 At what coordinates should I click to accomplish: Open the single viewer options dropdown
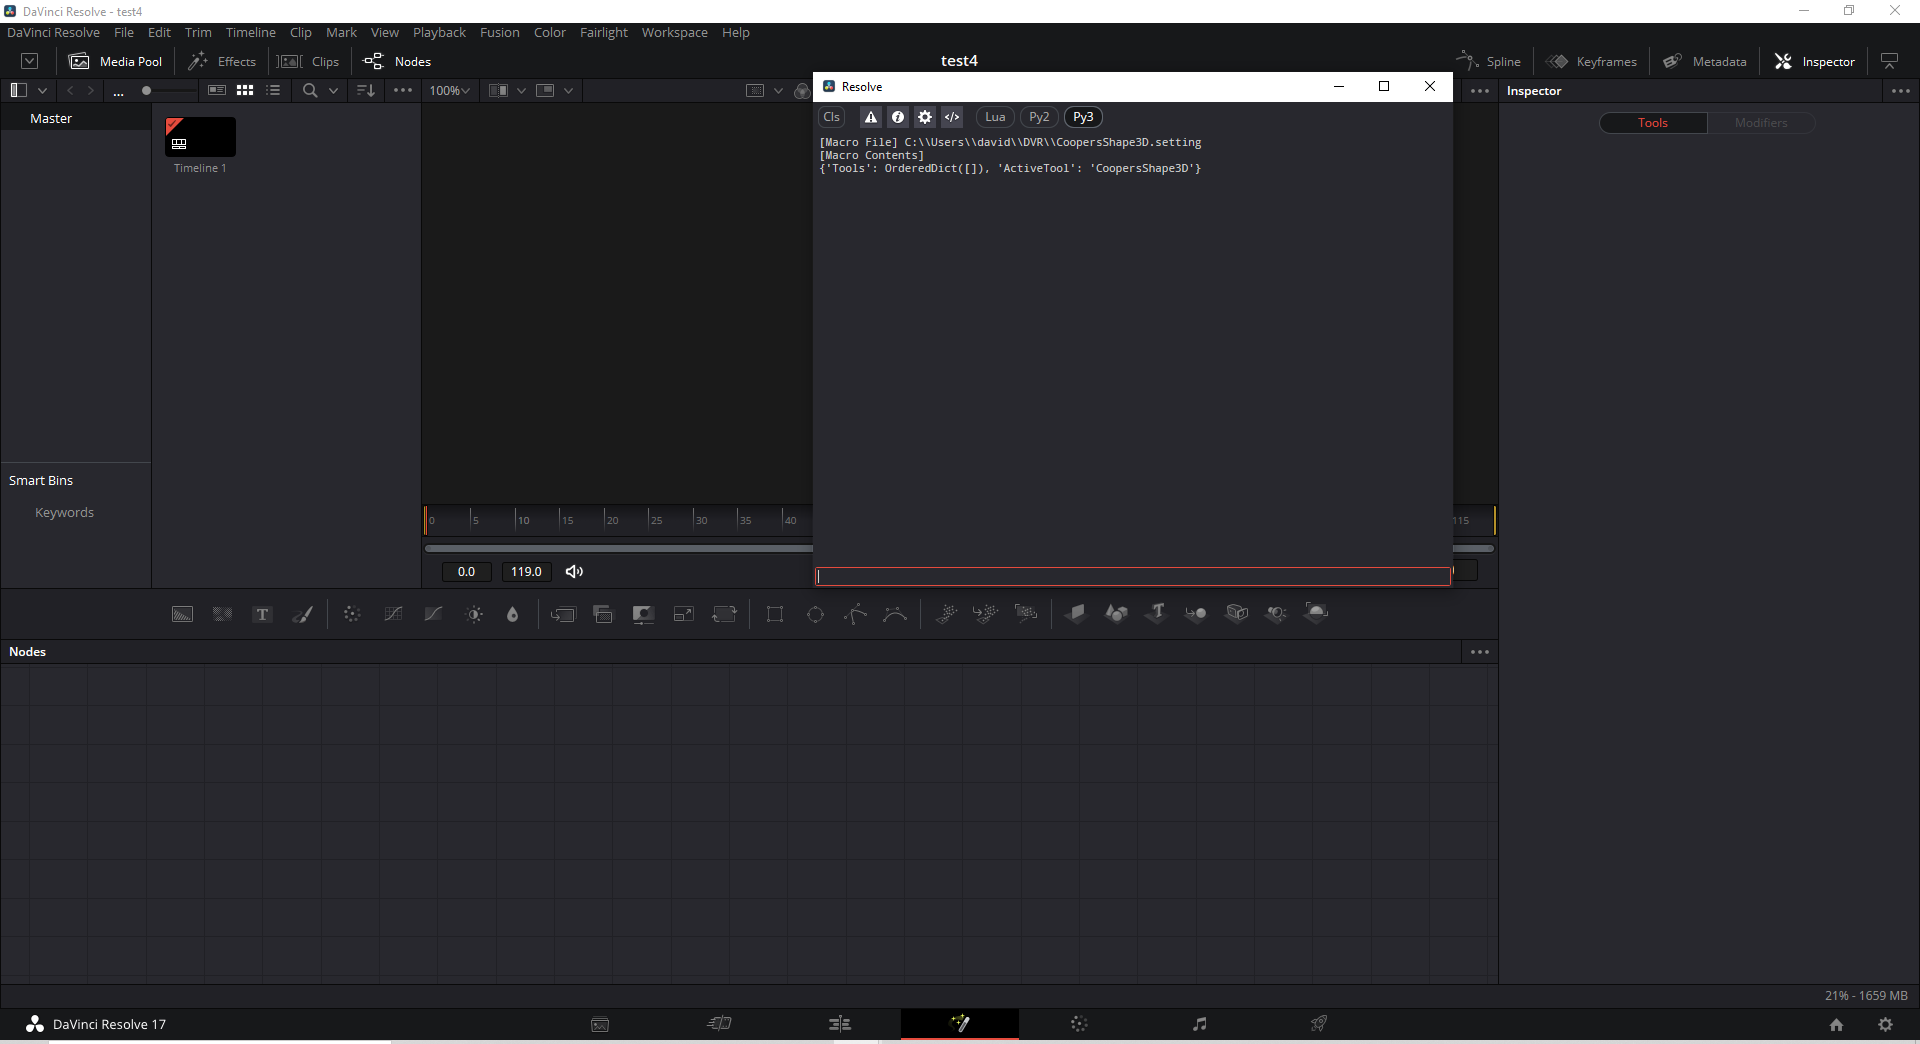click(568, 90)
